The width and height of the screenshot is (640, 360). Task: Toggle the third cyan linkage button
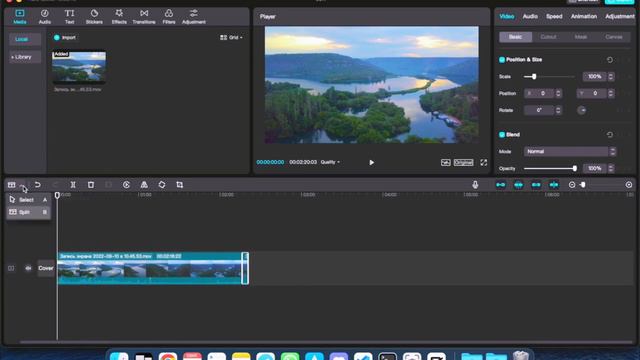click(536, 185)
